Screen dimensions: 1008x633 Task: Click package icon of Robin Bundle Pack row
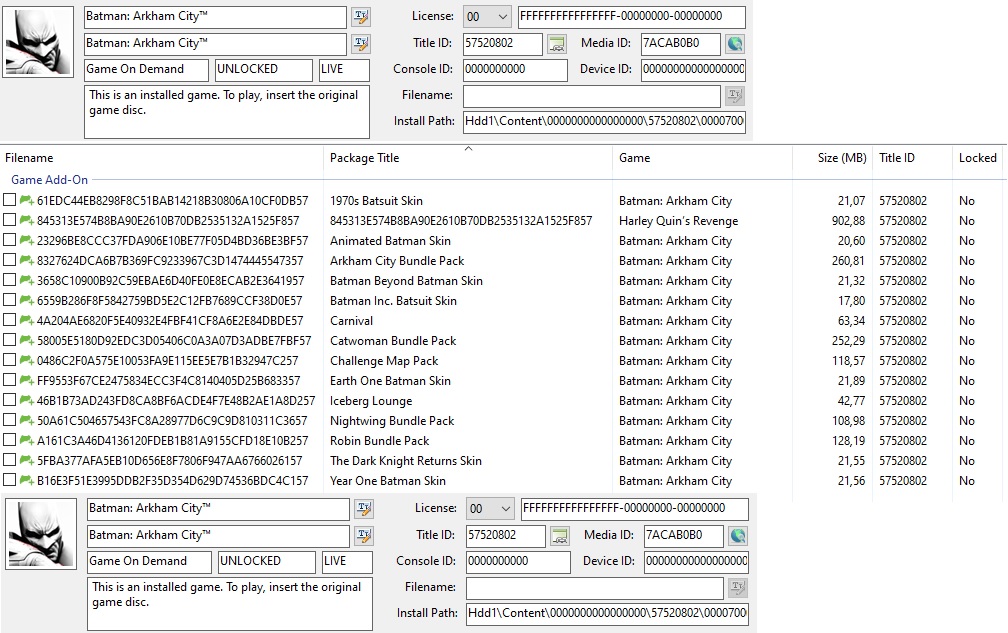click(26, 440)
